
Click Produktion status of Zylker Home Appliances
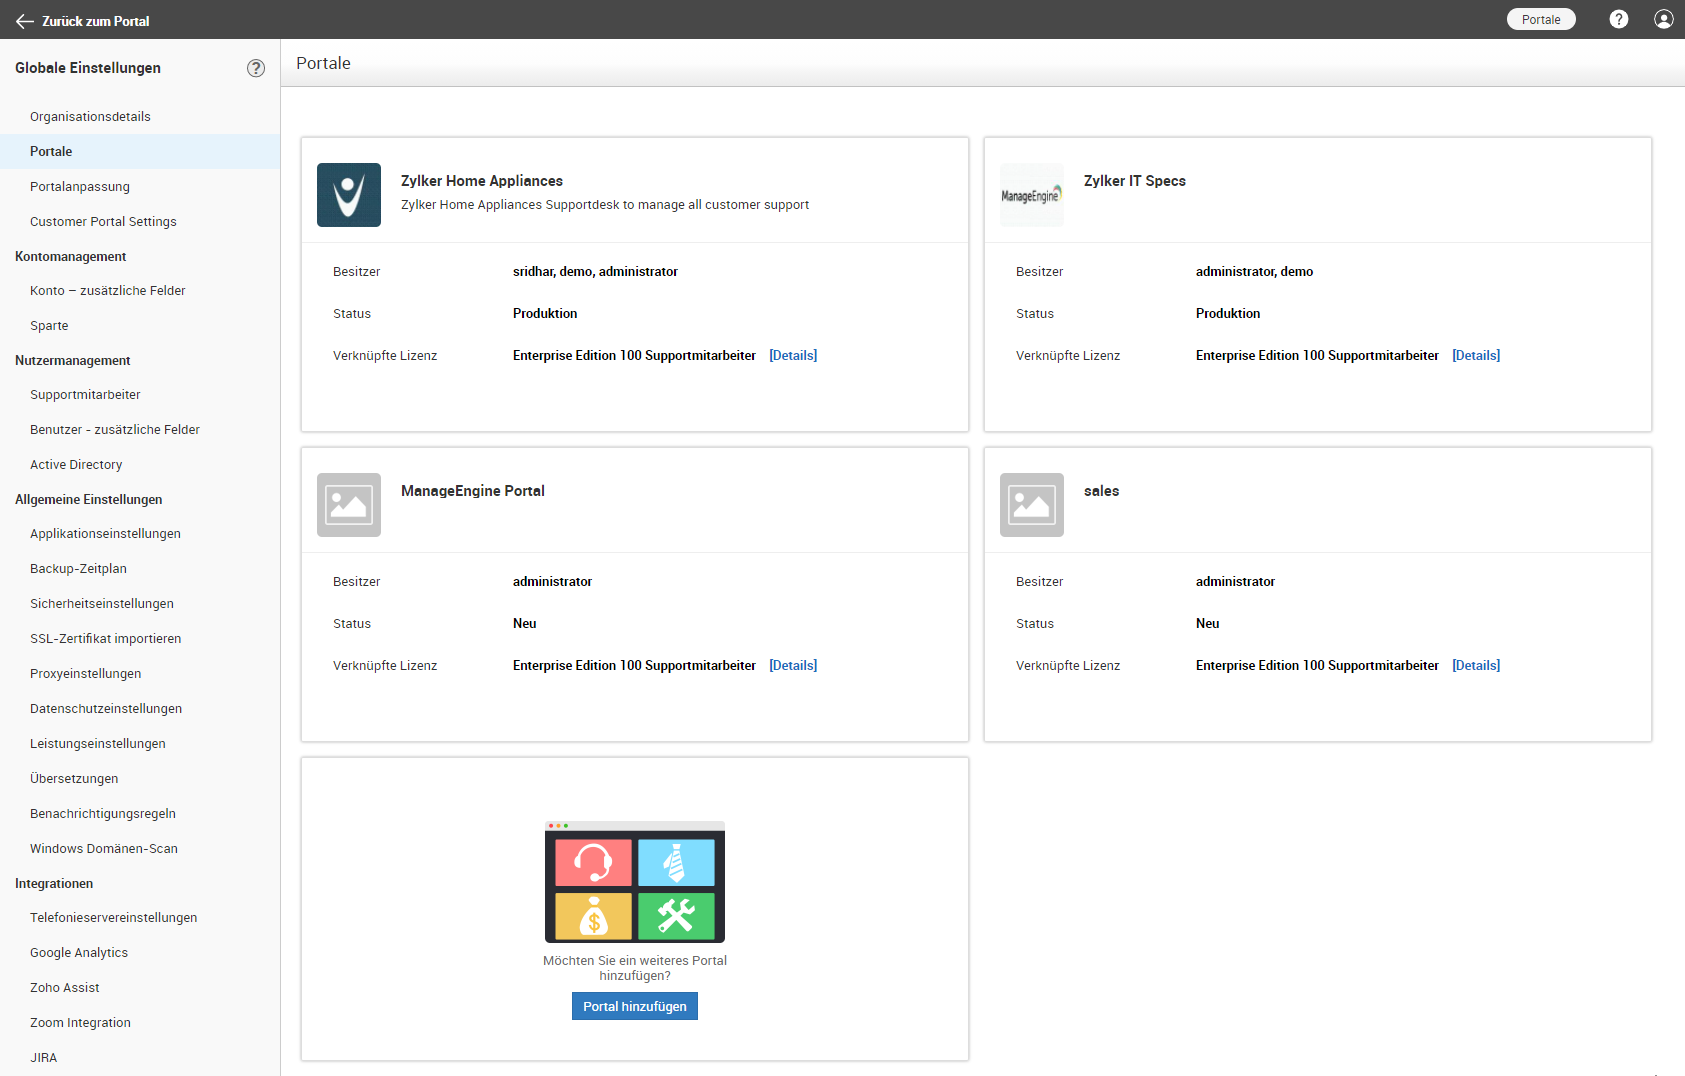(545, 314)
